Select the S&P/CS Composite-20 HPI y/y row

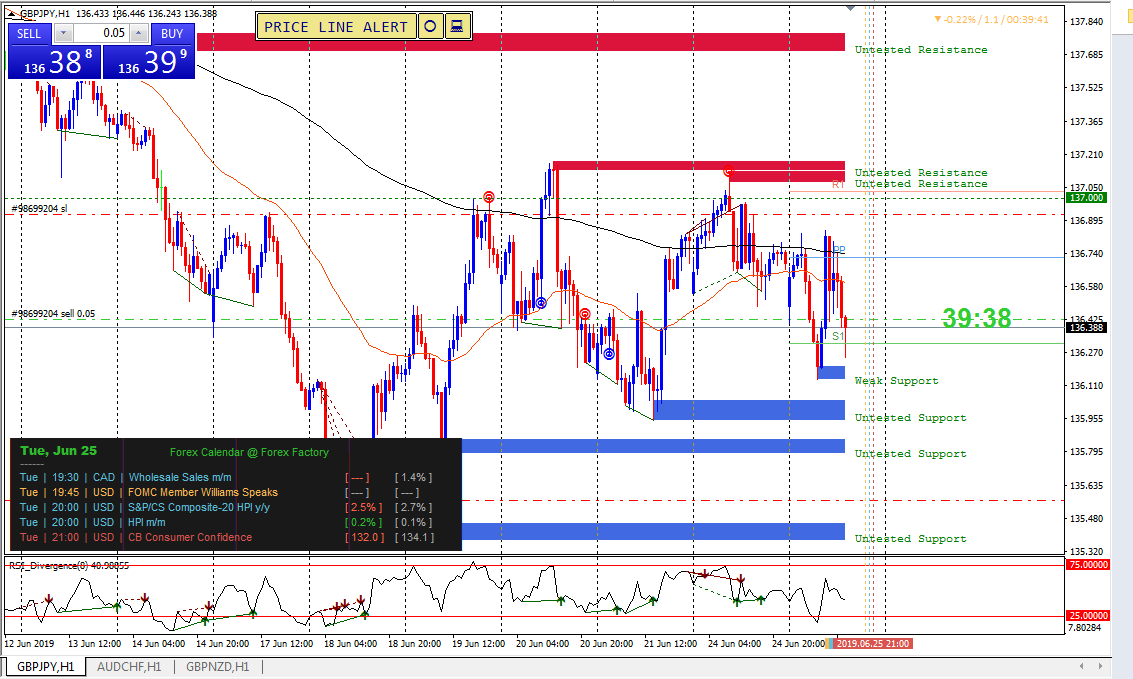pyautogui.click(x=227, y=508)
